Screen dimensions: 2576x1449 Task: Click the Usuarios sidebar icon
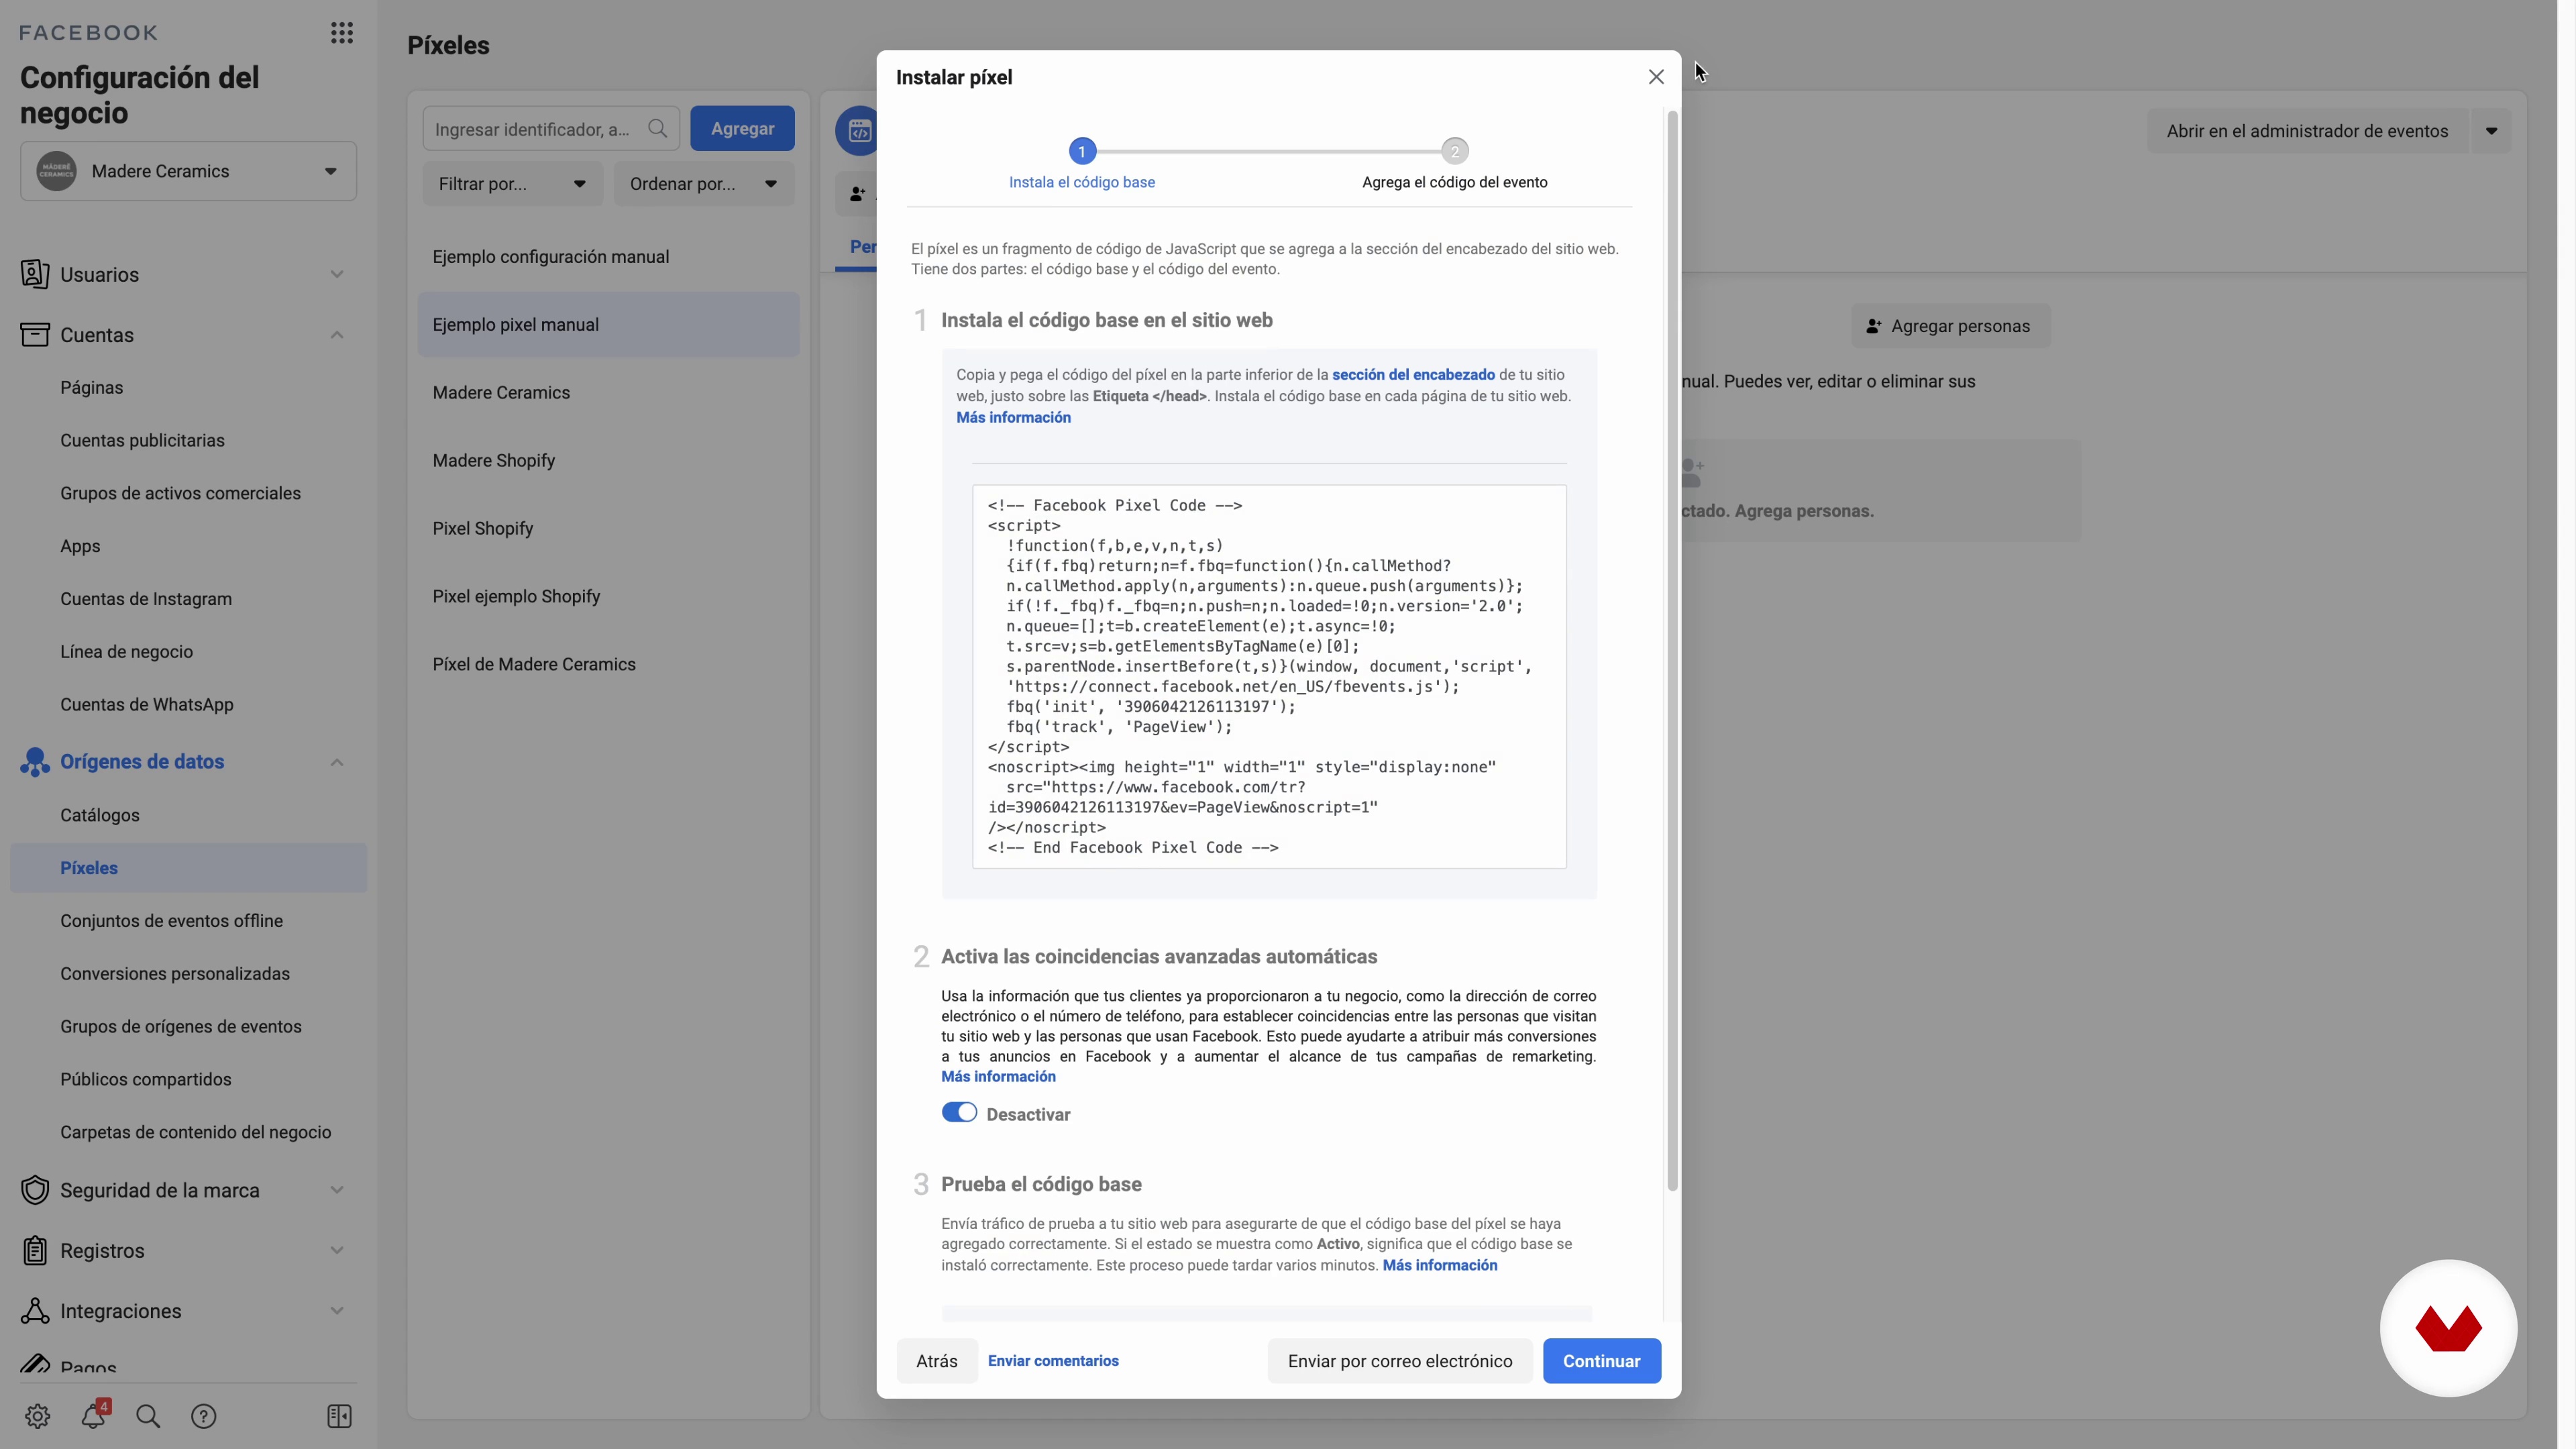click(x=35, y=274)
